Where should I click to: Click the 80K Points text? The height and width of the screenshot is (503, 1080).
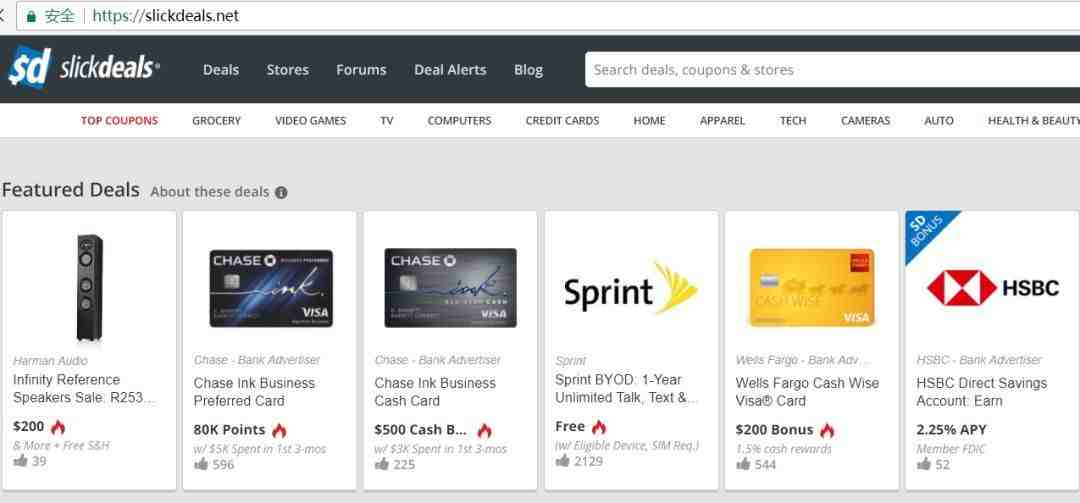coord(229,430)
